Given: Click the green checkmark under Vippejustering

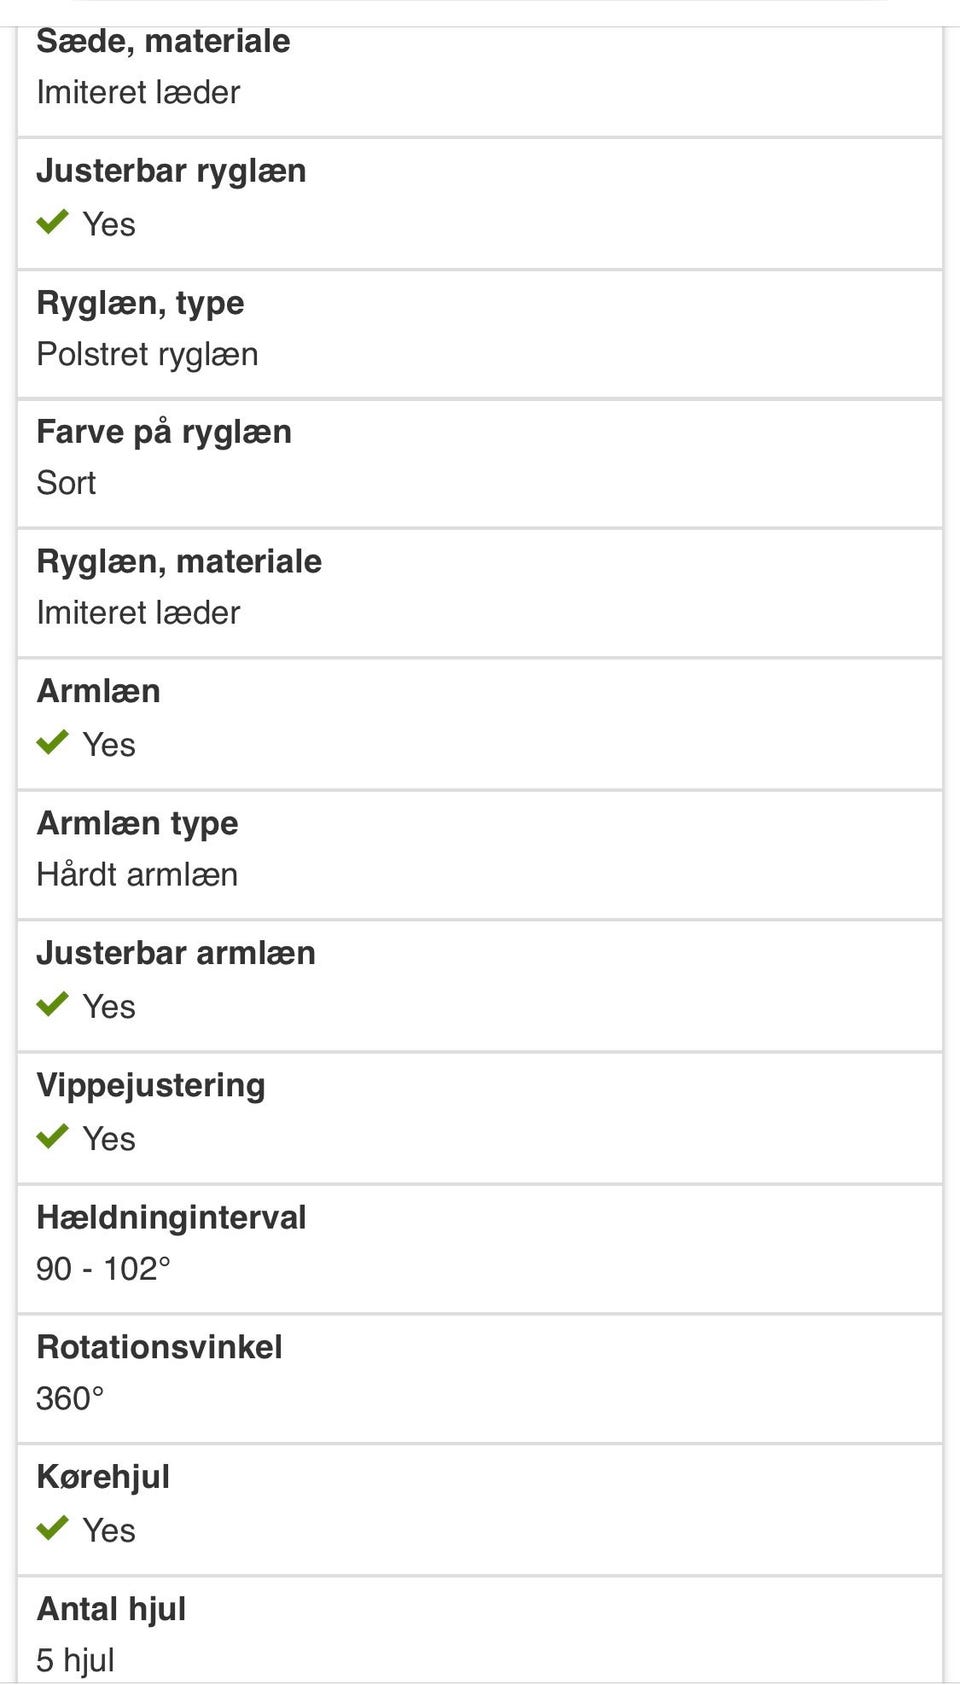Looking at the screenshot, I should click(52, 1137).
